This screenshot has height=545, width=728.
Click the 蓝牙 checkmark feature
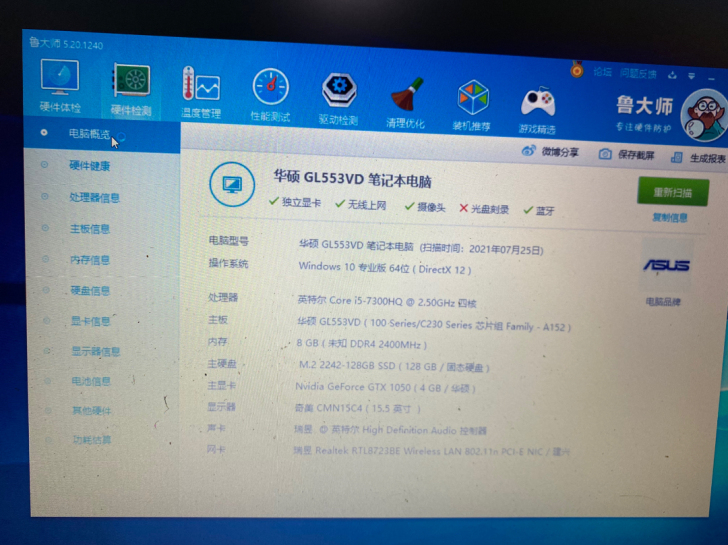[x=539, y=211]
